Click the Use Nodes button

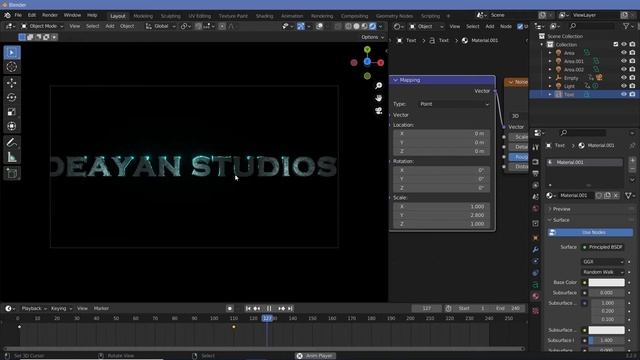[590, 232]
